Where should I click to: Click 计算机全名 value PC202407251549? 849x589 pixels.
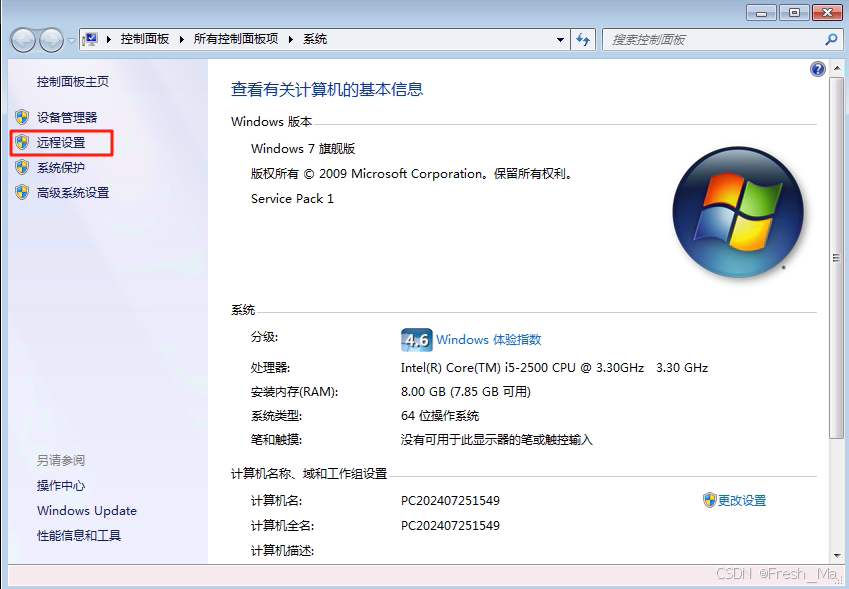pyautogui.click(x=450, y=525)
